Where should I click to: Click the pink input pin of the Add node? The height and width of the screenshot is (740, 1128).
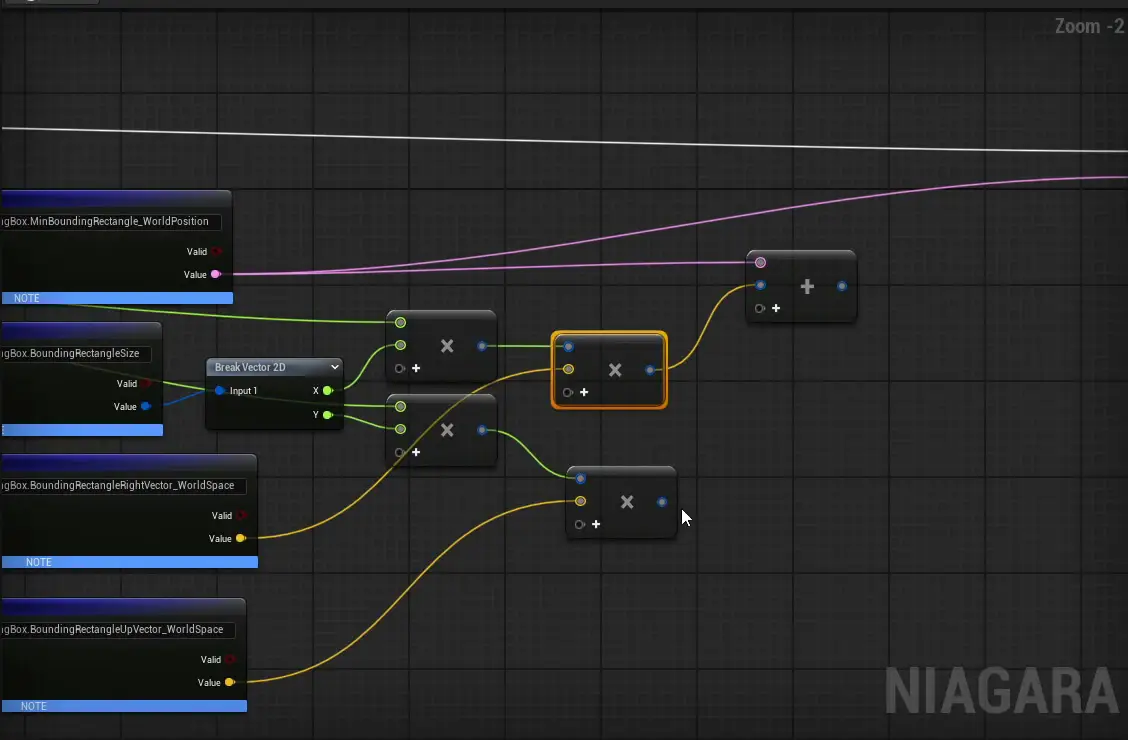click(x=760, y=262)
